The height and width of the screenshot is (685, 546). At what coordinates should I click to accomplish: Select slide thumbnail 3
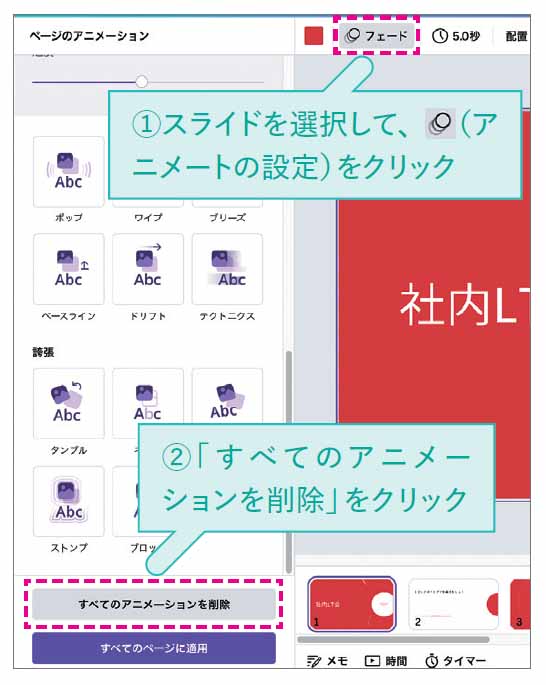point(520,604)
